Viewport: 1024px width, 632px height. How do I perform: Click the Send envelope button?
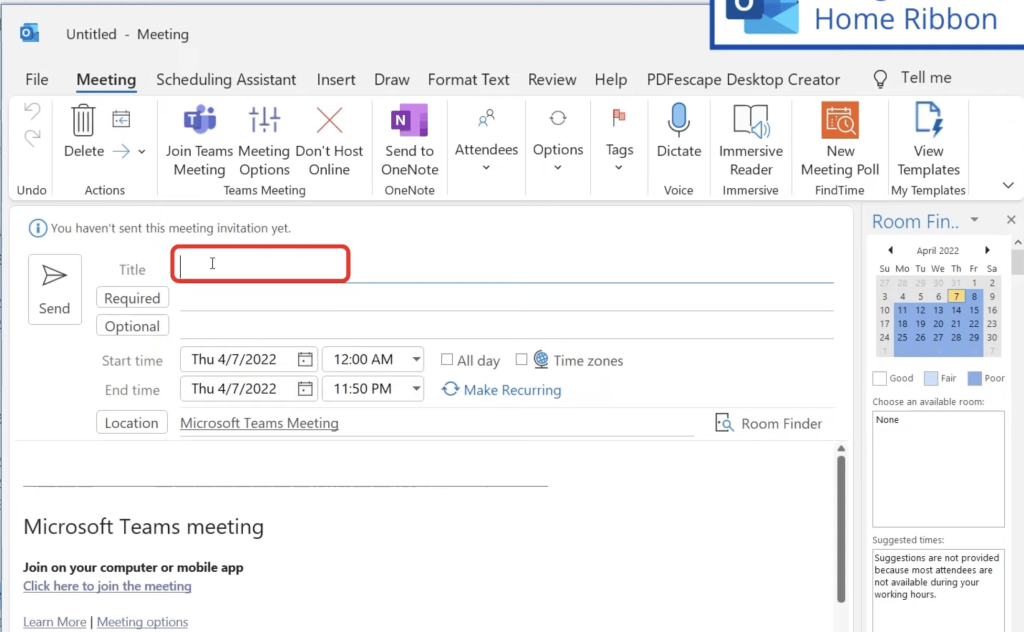click(x=54, y=289)
